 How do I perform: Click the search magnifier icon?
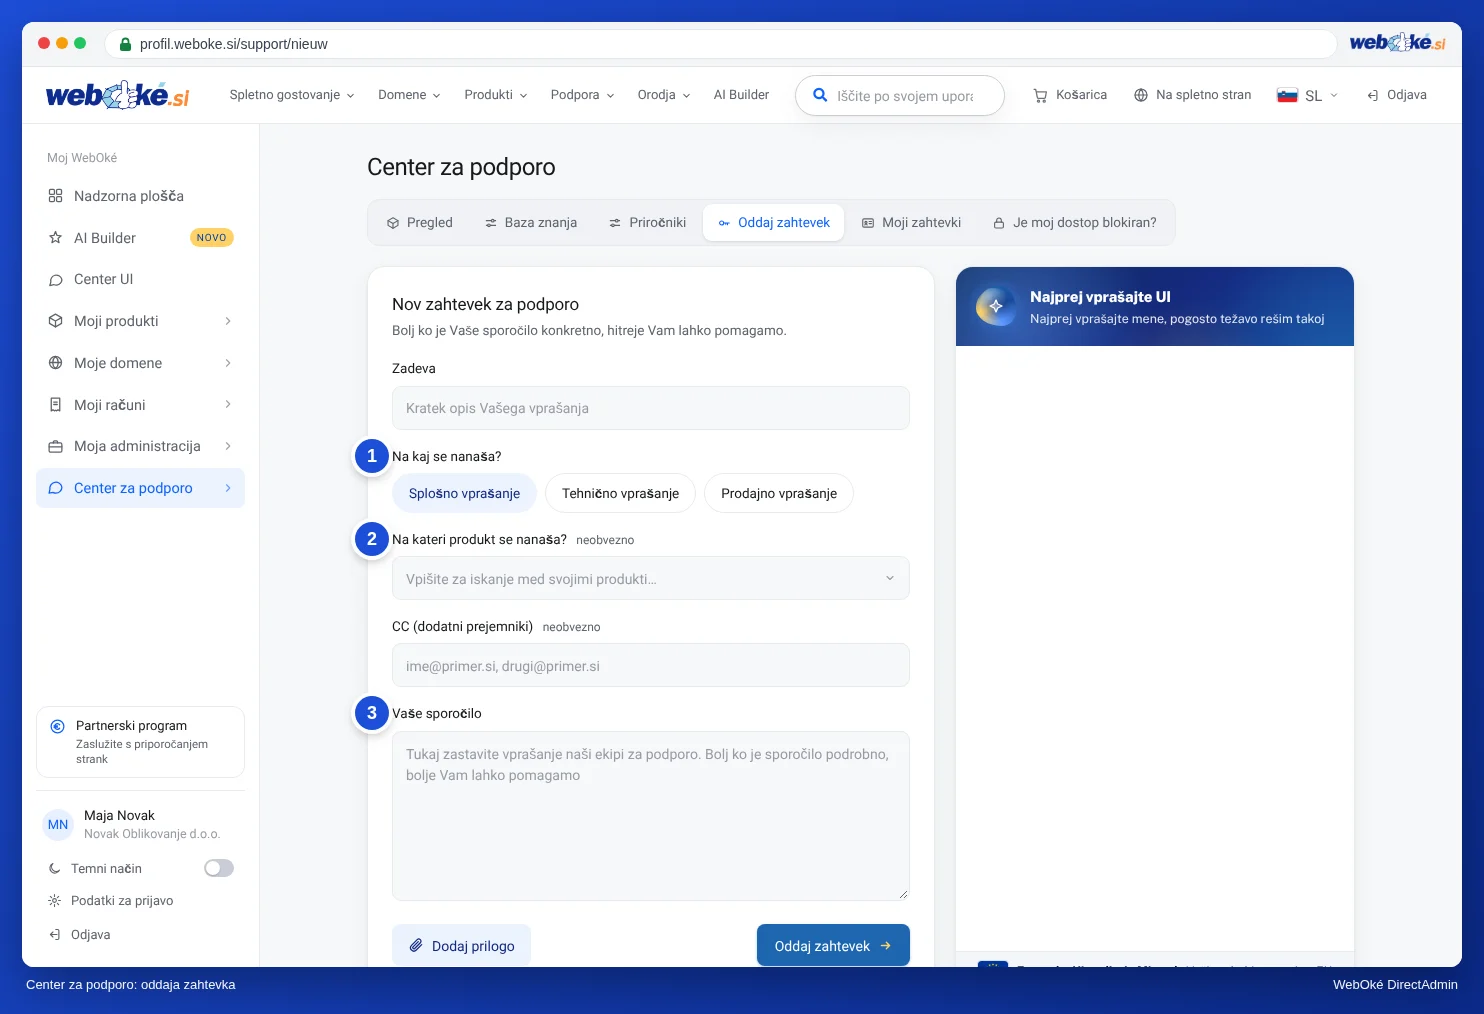pyautogui.click(x=820, y=95)
